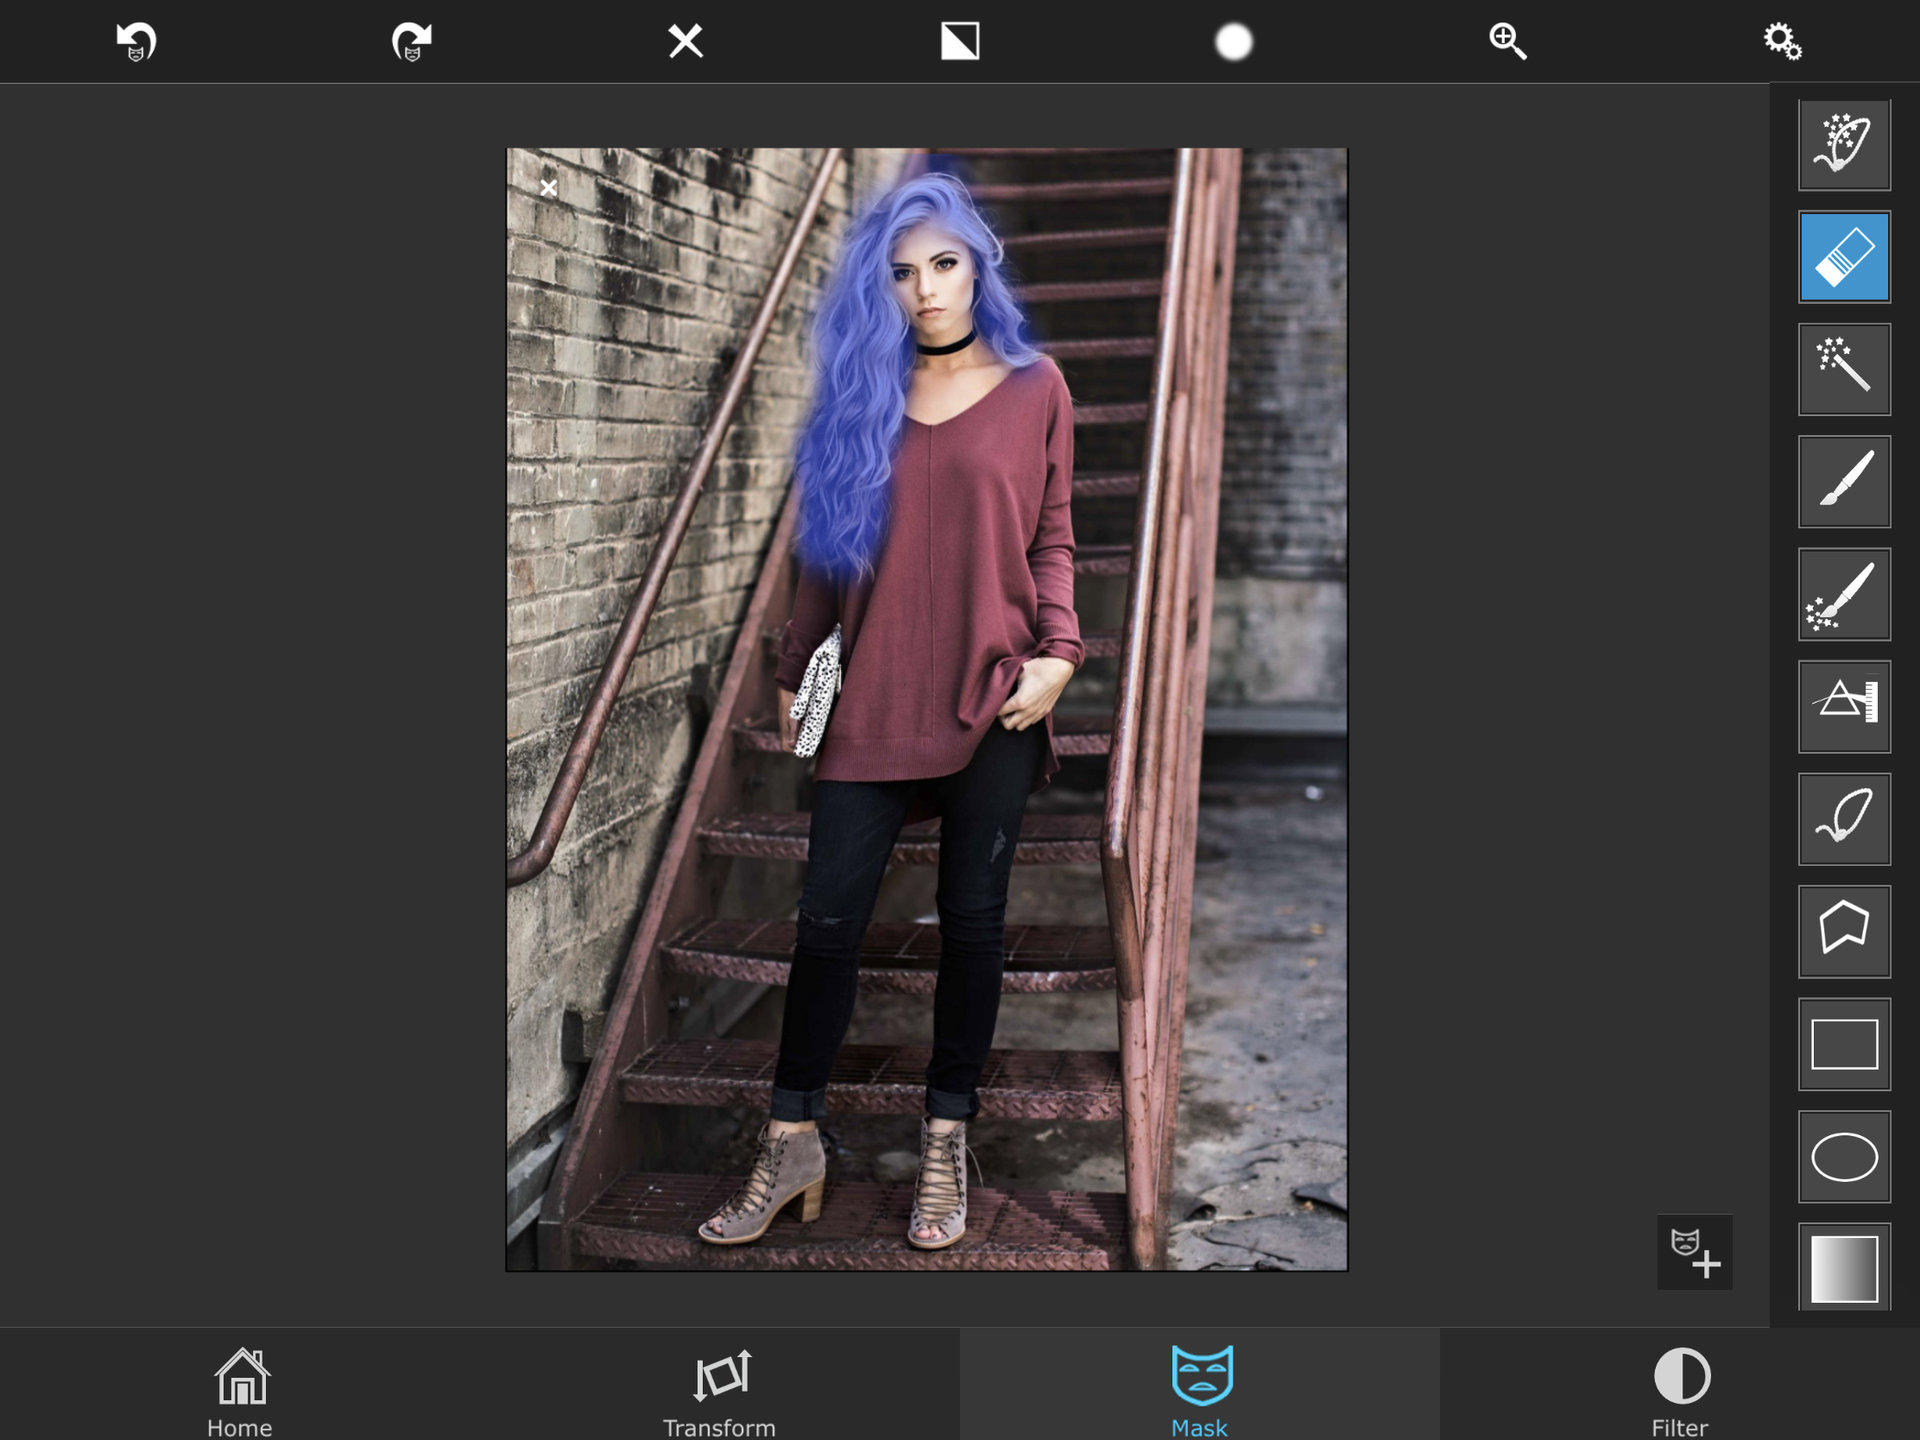
Task: Select the Smart Brush with sparkles
Action: (x=1844, y=594)
